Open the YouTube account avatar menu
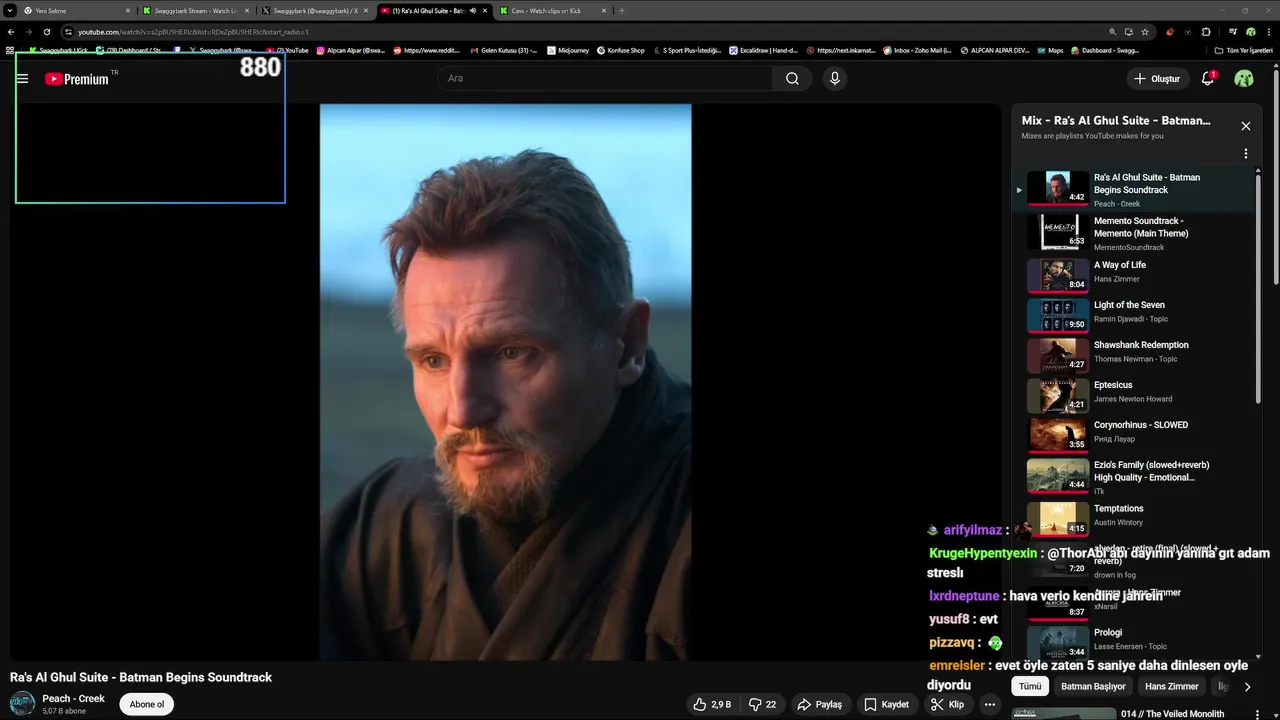 coord(1244,78)
